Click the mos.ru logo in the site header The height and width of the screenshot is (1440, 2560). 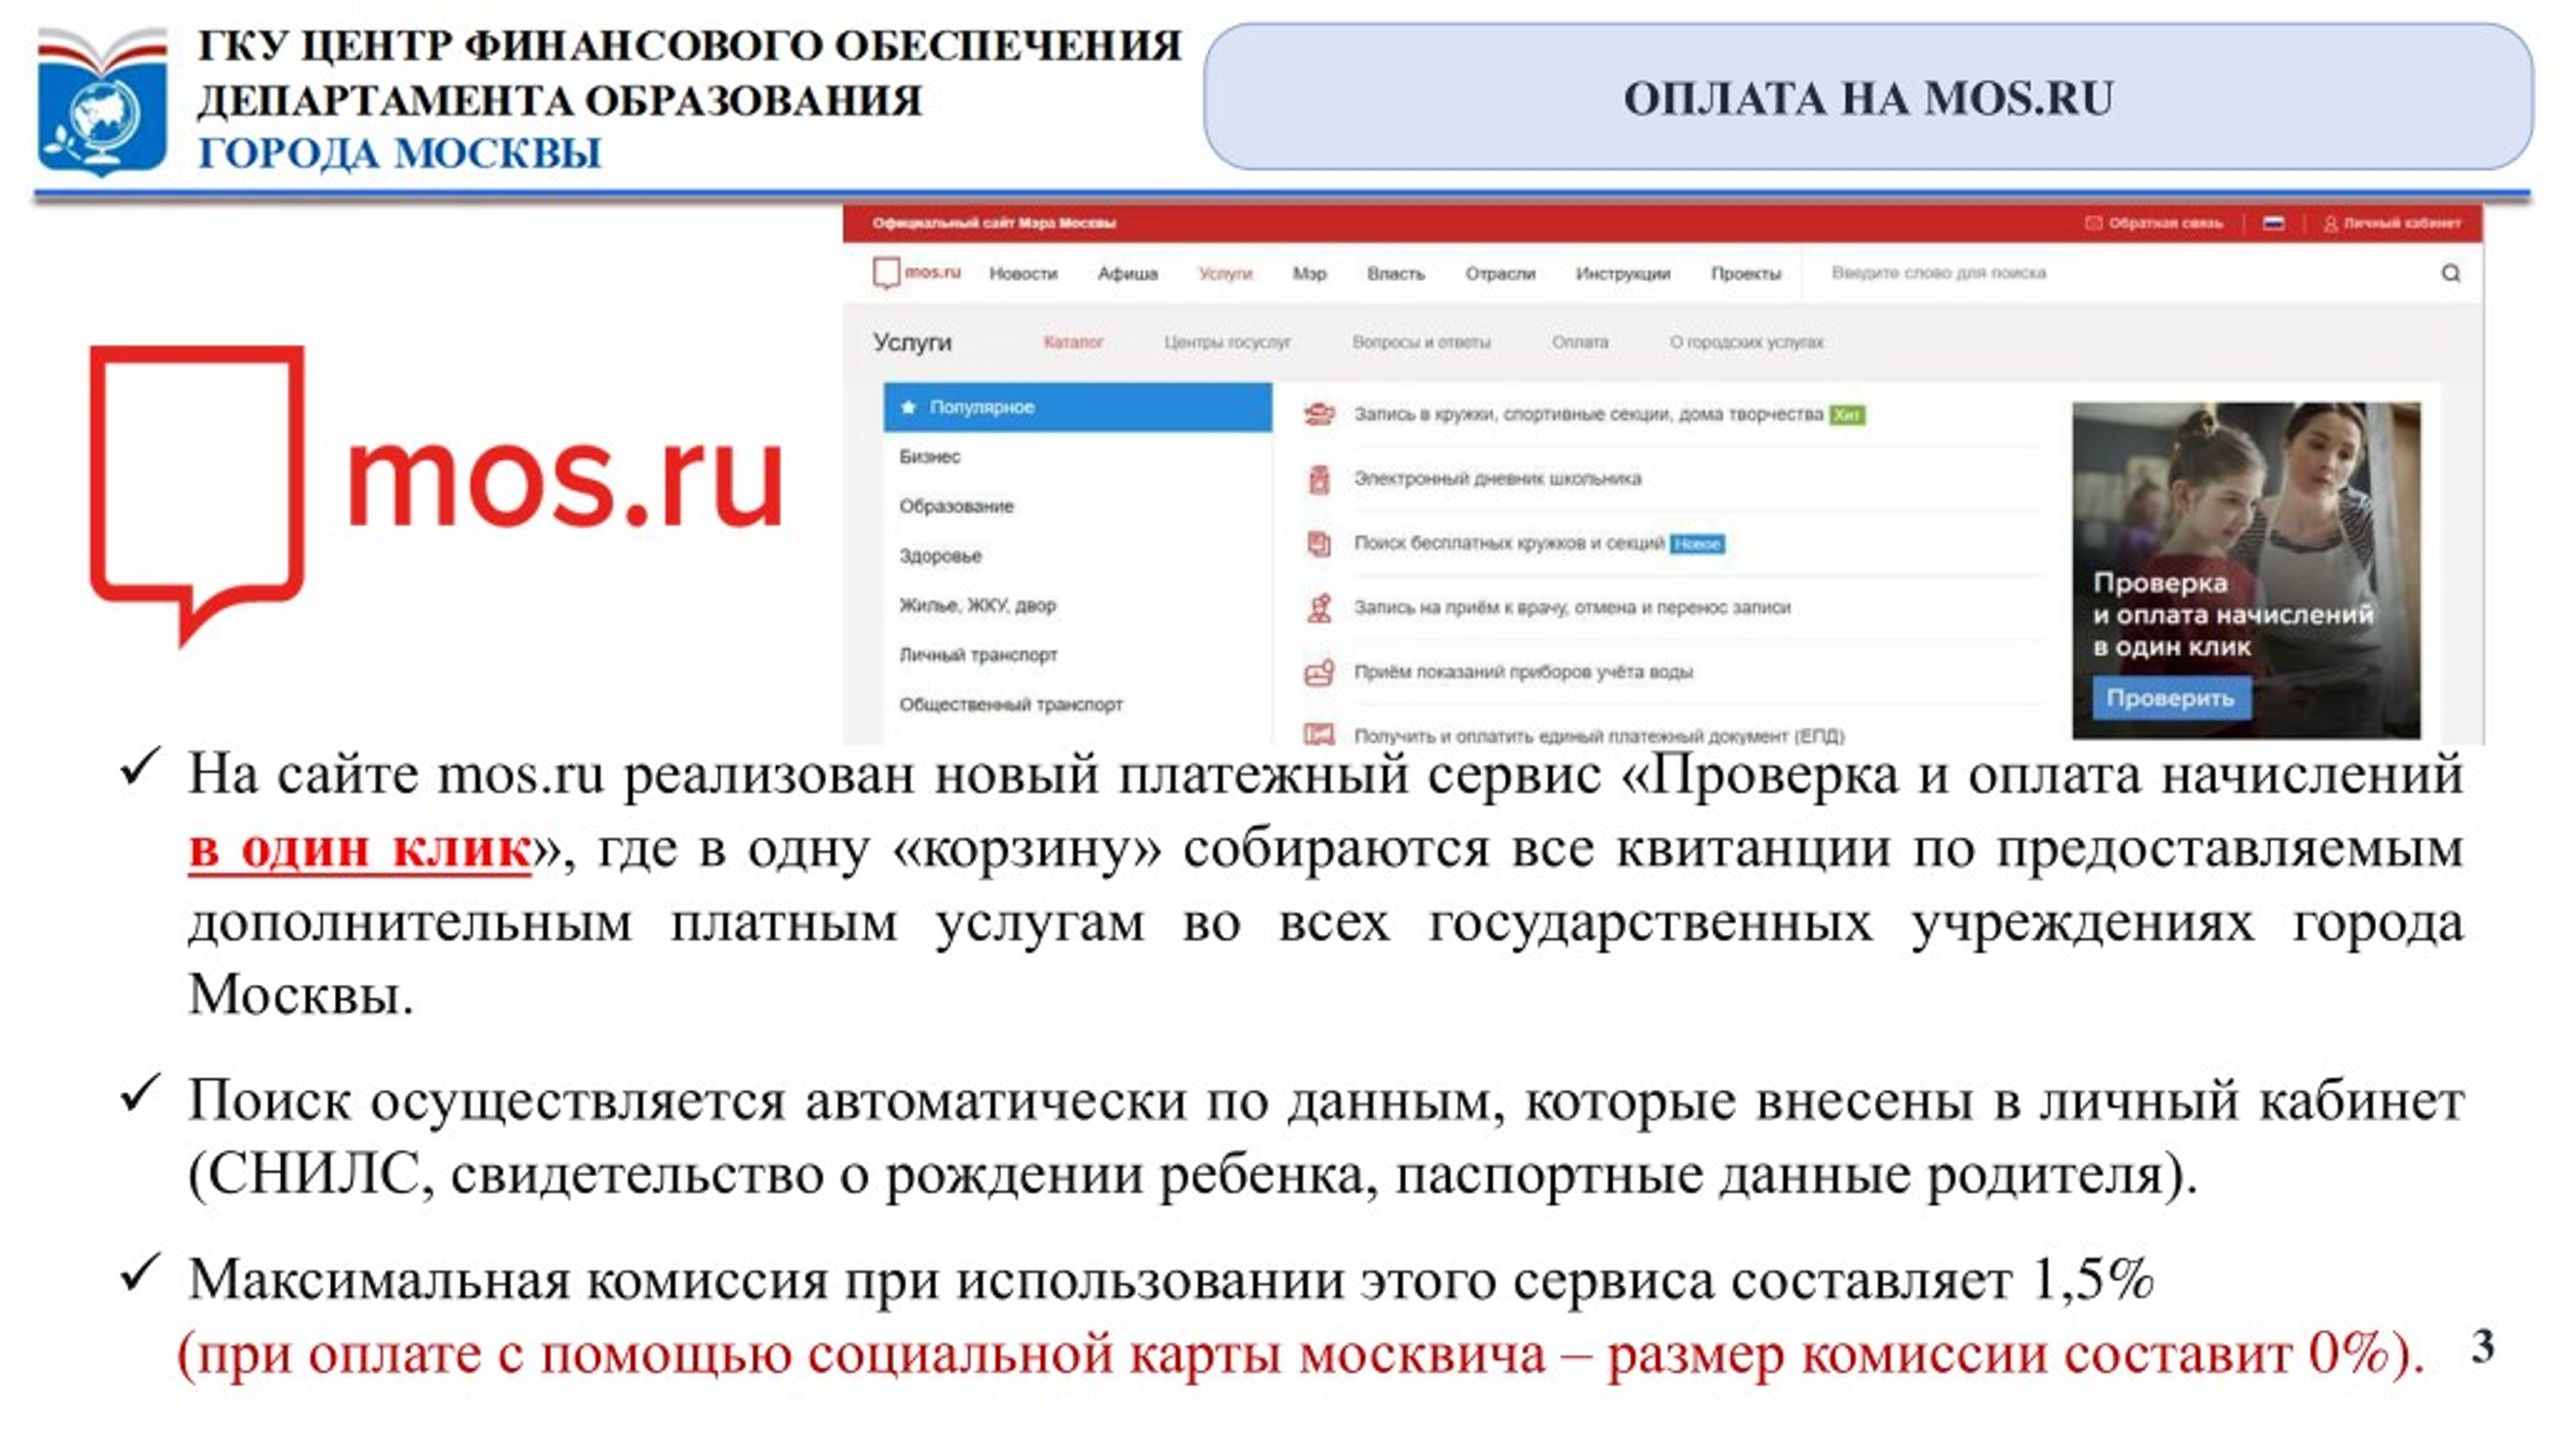(x=917, y=273)
